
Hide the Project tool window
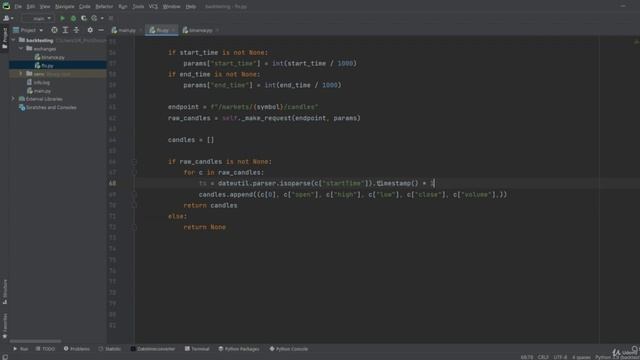tap(101, 30)
